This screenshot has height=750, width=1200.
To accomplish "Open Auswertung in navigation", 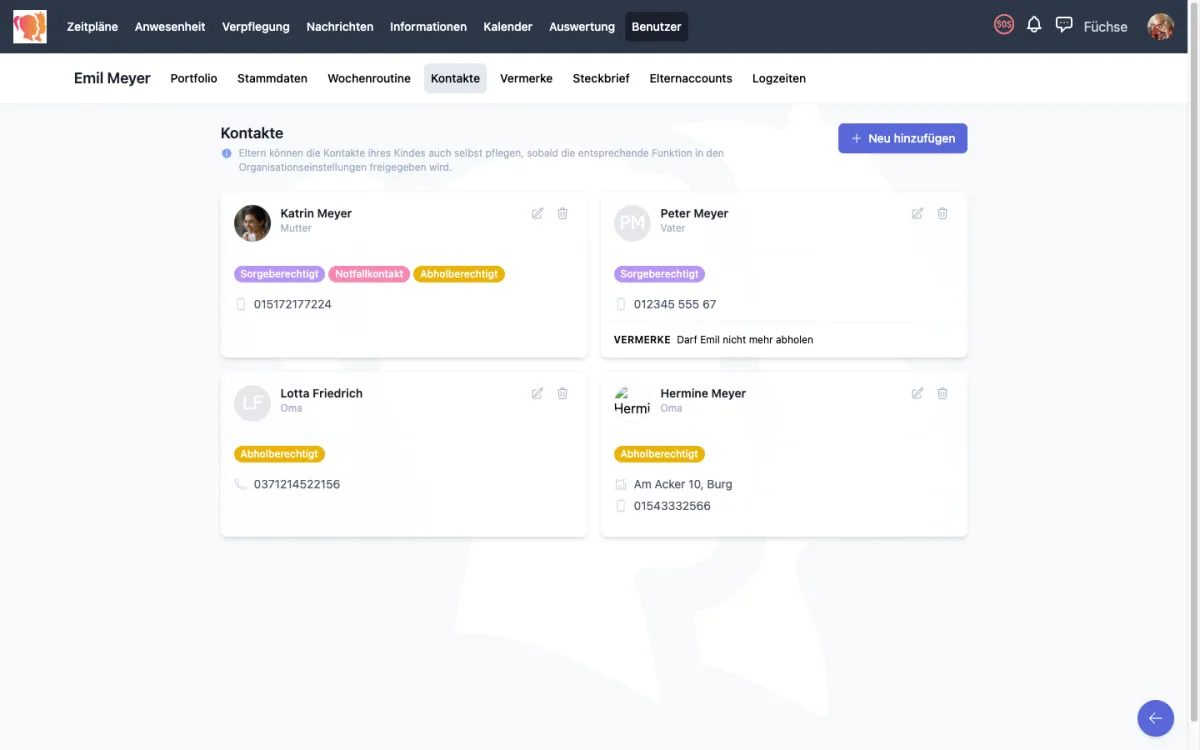I will 582,27.
